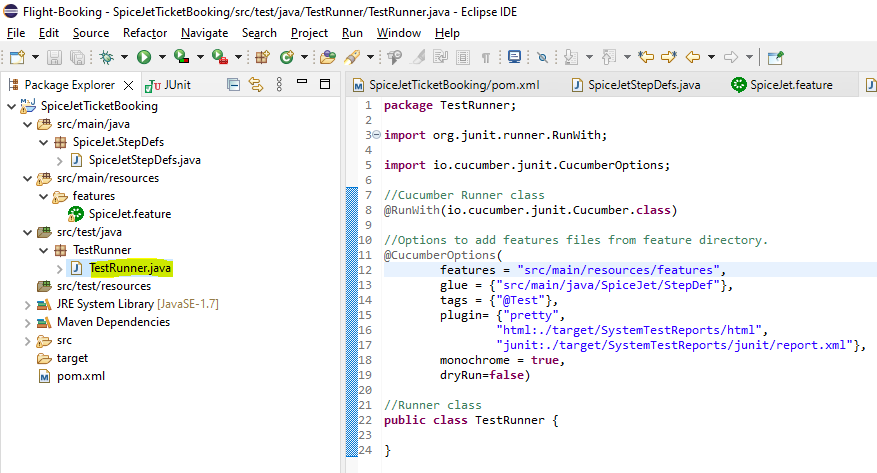
Task: Open the New Java Class dropdown arrow
Action: [304, 57]
